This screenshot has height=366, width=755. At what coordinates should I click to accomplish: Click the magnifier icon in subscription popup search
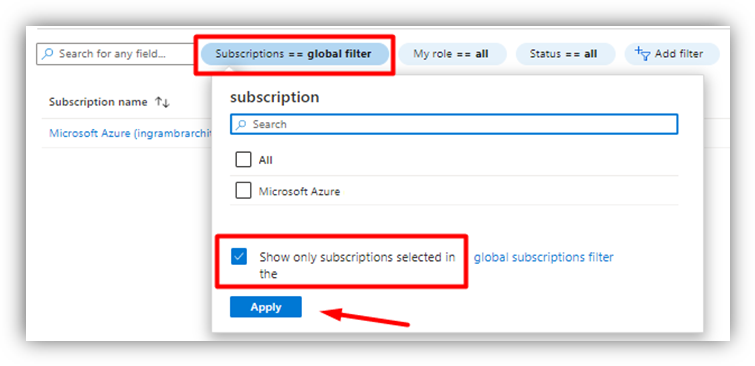click(241, 124)
